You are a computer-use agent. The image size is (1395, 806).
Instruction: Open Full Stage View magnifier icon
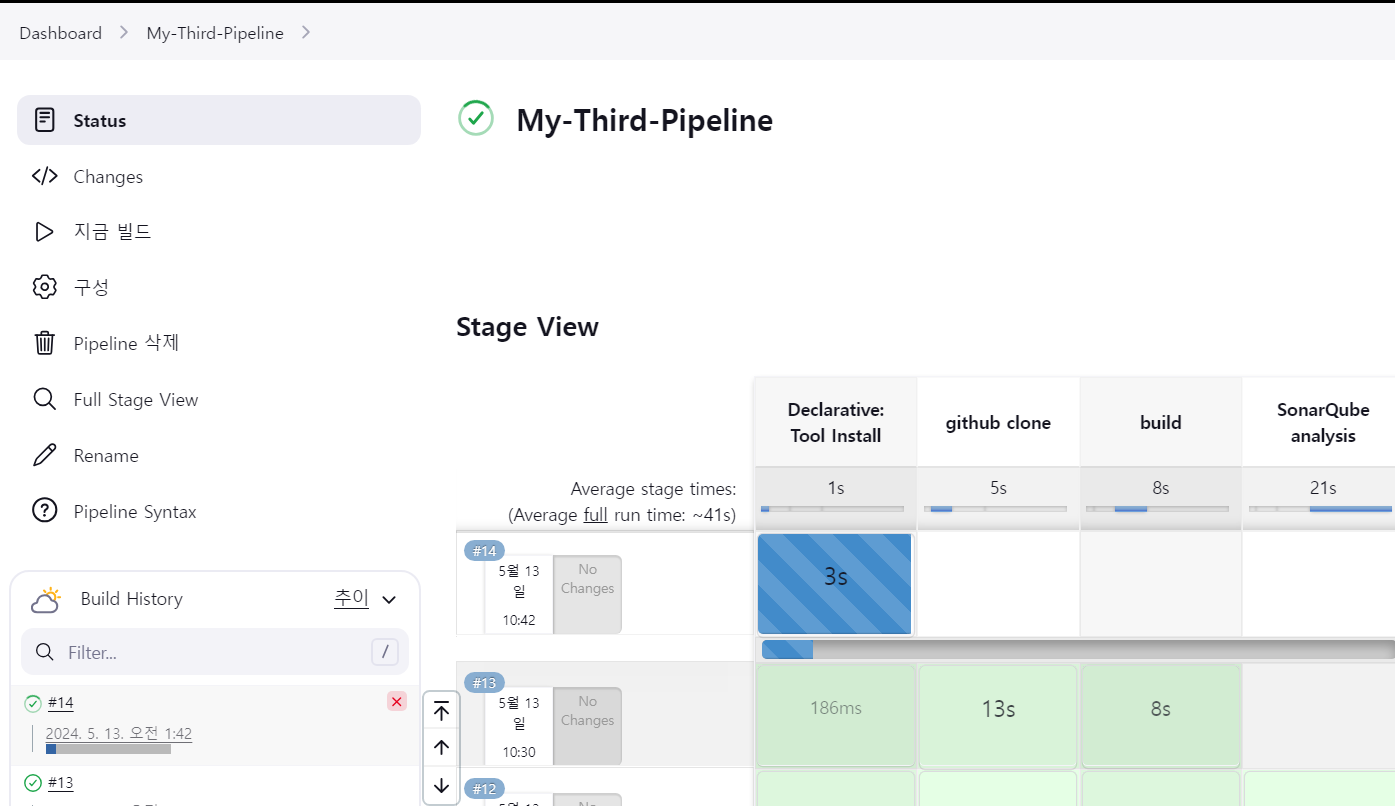pyautogui.click(x=44, y=400)
